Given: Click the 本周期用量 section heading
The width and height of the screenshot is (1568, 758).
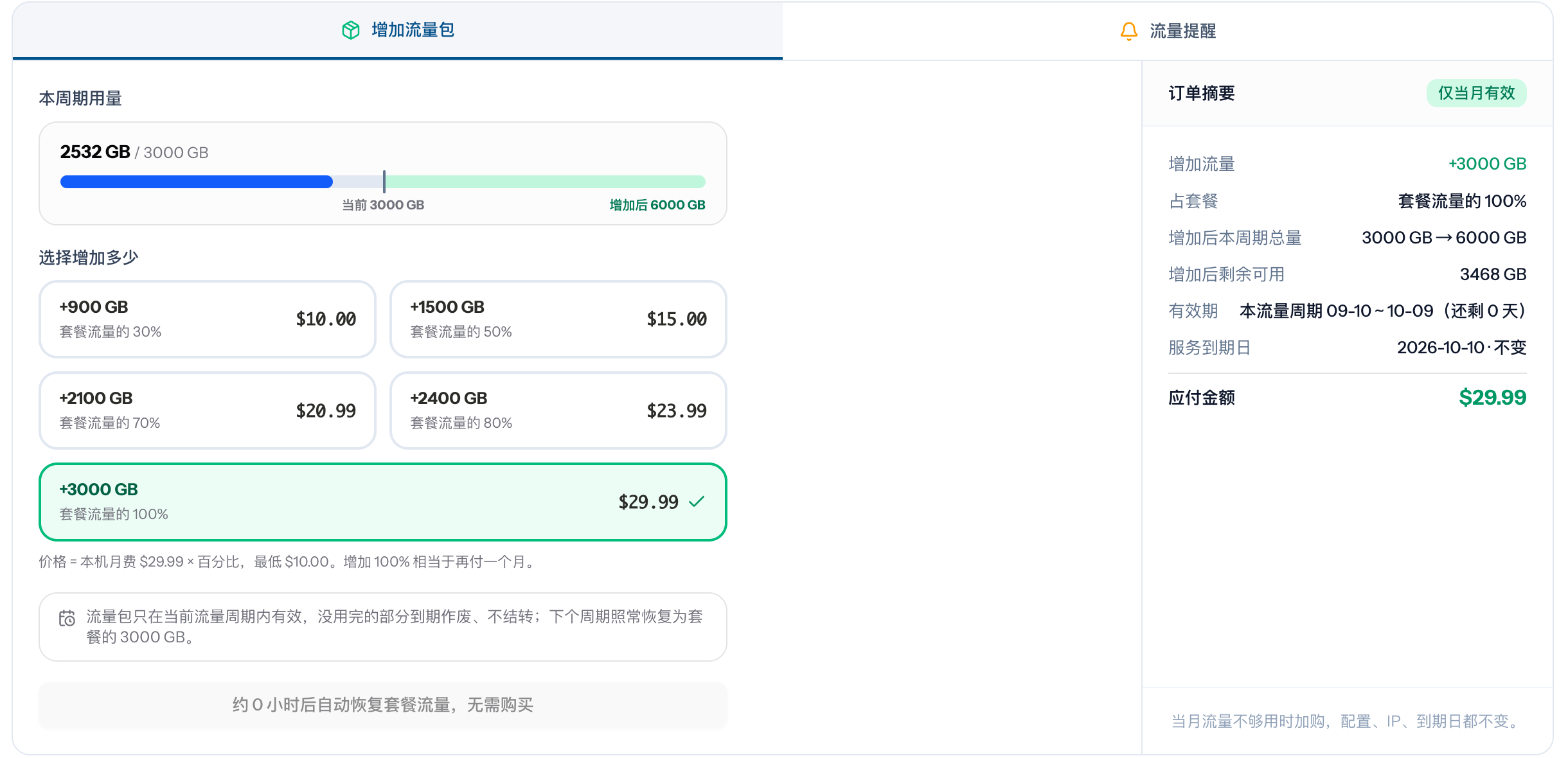Looking at the screenshot, I should [81, 98].
